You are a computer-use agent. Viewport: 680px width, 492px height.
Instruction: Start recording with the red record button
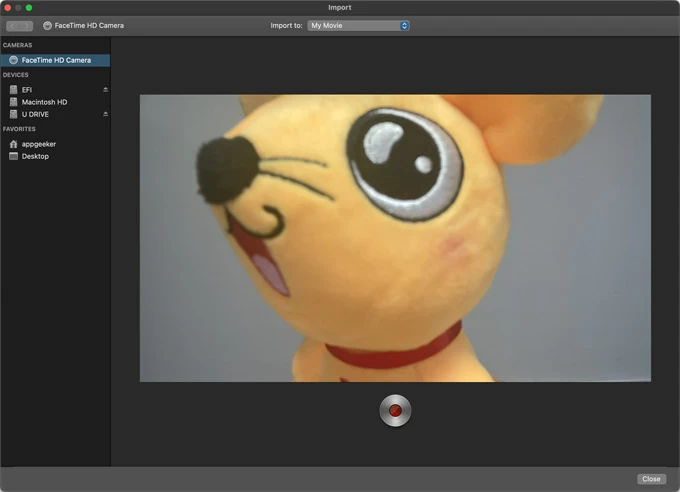(395, 410)
